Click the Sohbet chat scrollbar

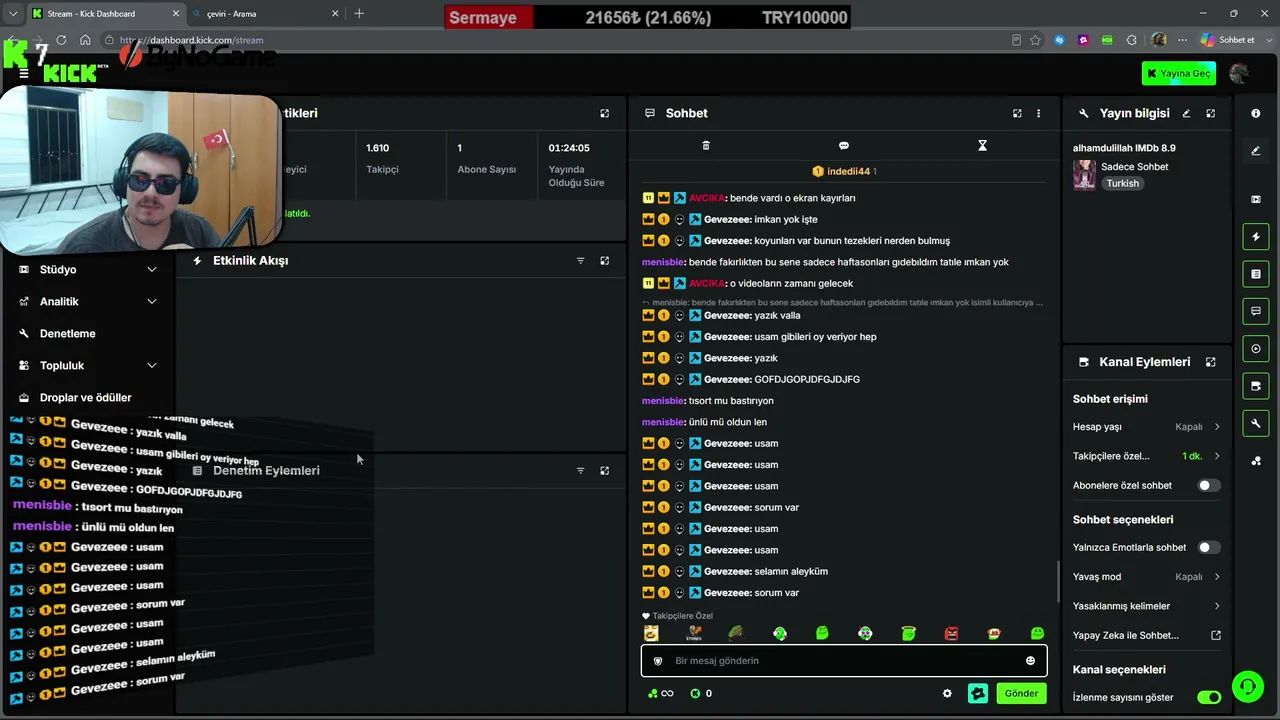pyautogui.click(x=1059, y=582)
